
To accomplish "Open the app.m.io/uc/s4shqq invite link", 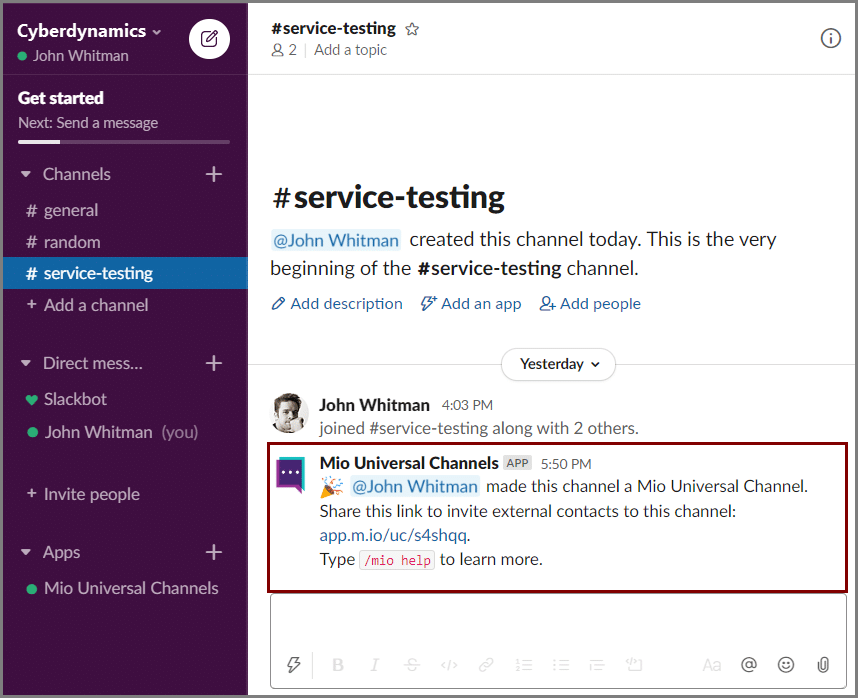I will 393,535.
